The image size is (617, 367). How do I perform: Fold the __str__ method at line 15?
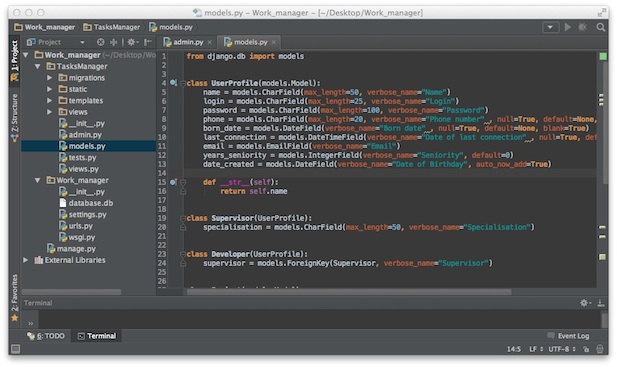click(x=183, y=183)
